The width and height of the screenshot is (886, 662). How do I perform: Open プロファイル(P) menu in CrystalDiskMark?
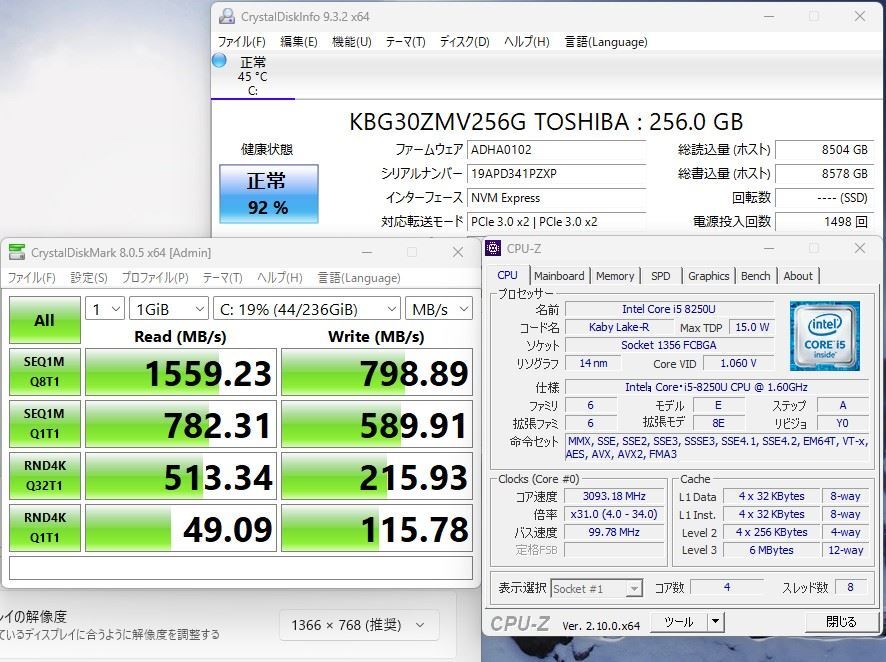click(x=155, y=278)
